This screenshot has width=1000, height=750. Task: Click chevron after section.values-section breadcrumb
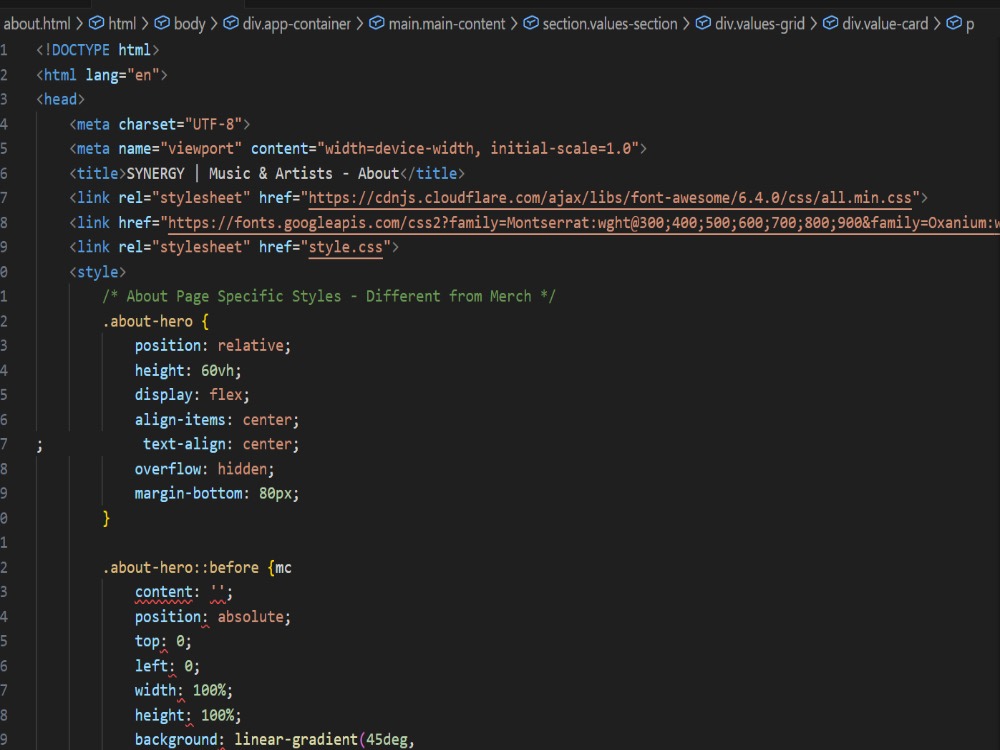pos(686,24)
